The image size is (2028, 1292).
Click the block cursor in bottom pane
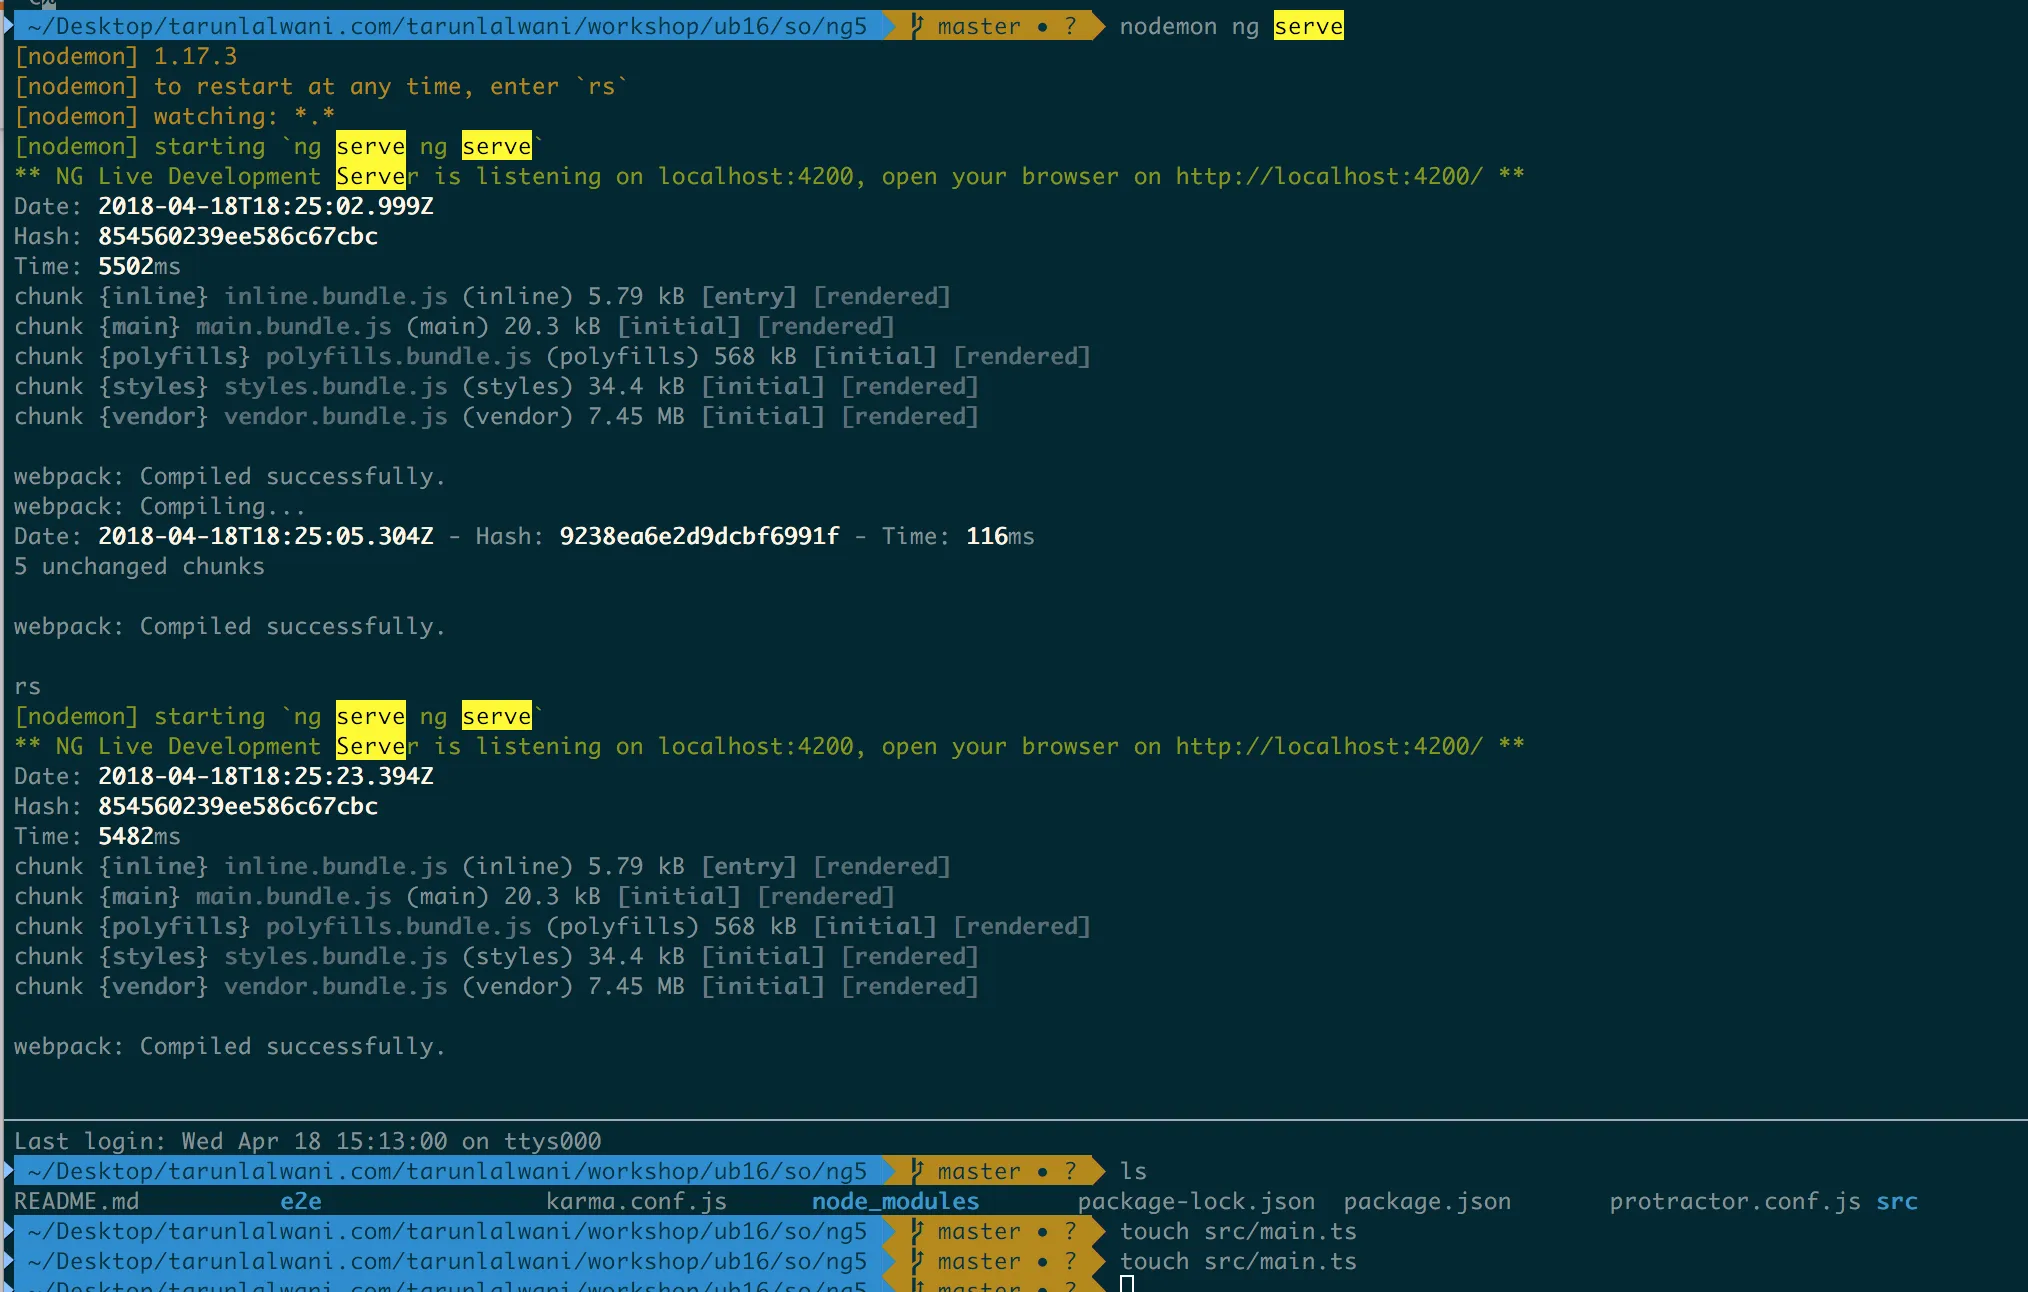pyautogui.click(x=1127, y=1285)
